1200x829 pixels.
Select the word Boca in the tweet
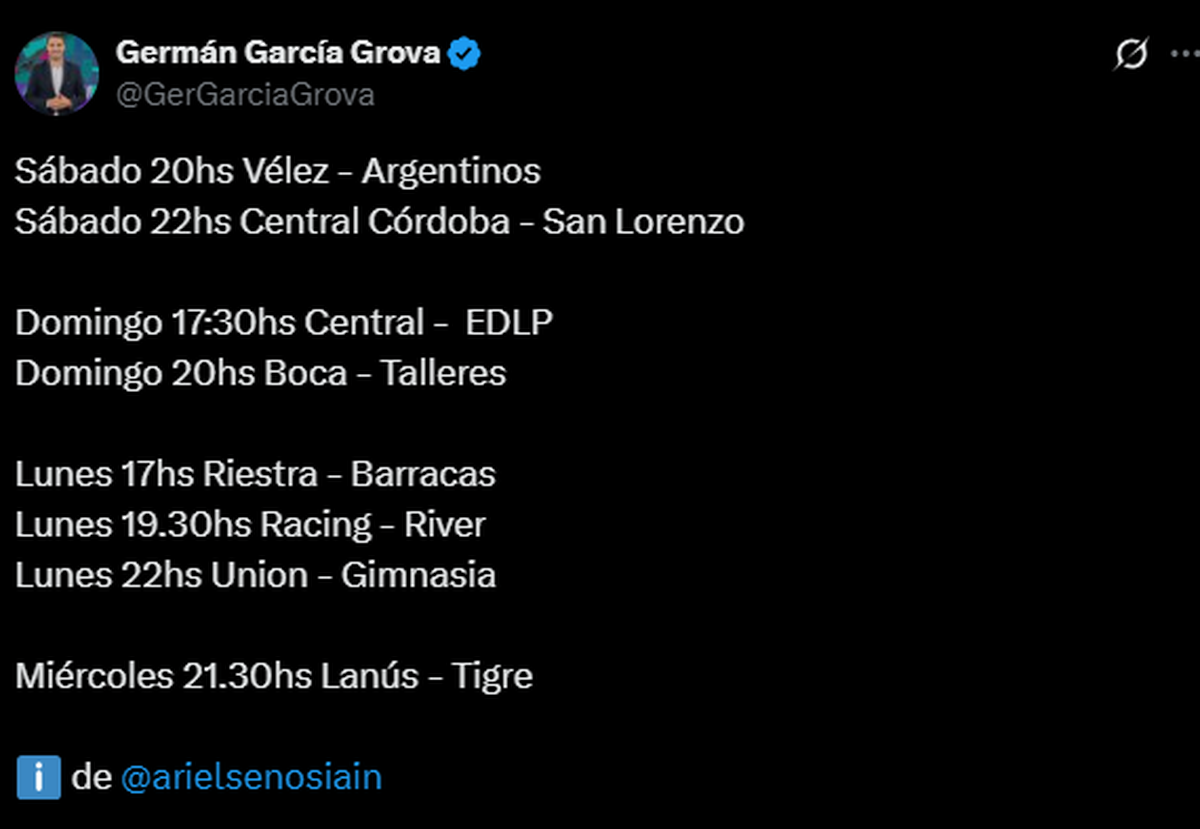(304, 373)
